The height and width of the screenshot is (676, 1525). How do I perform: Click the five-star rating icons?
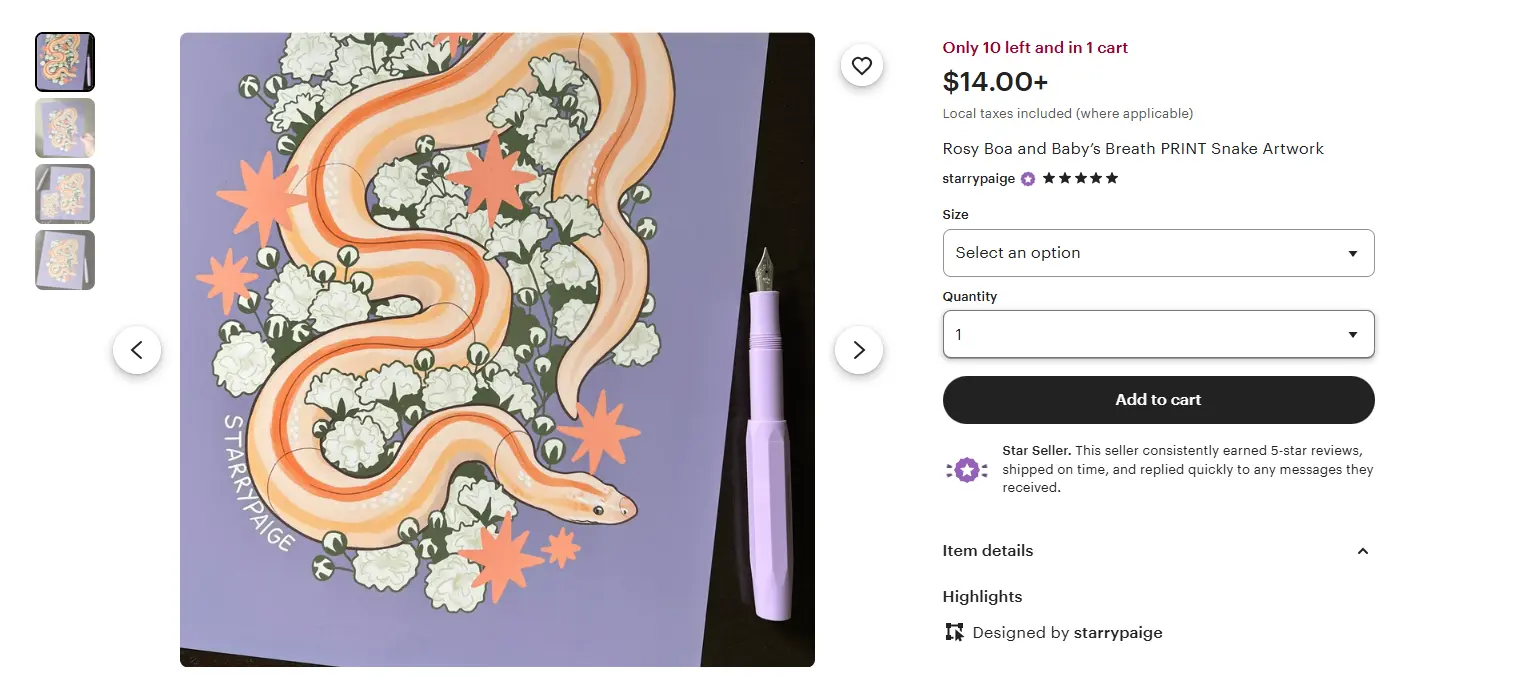click(x=1080, y=179)
